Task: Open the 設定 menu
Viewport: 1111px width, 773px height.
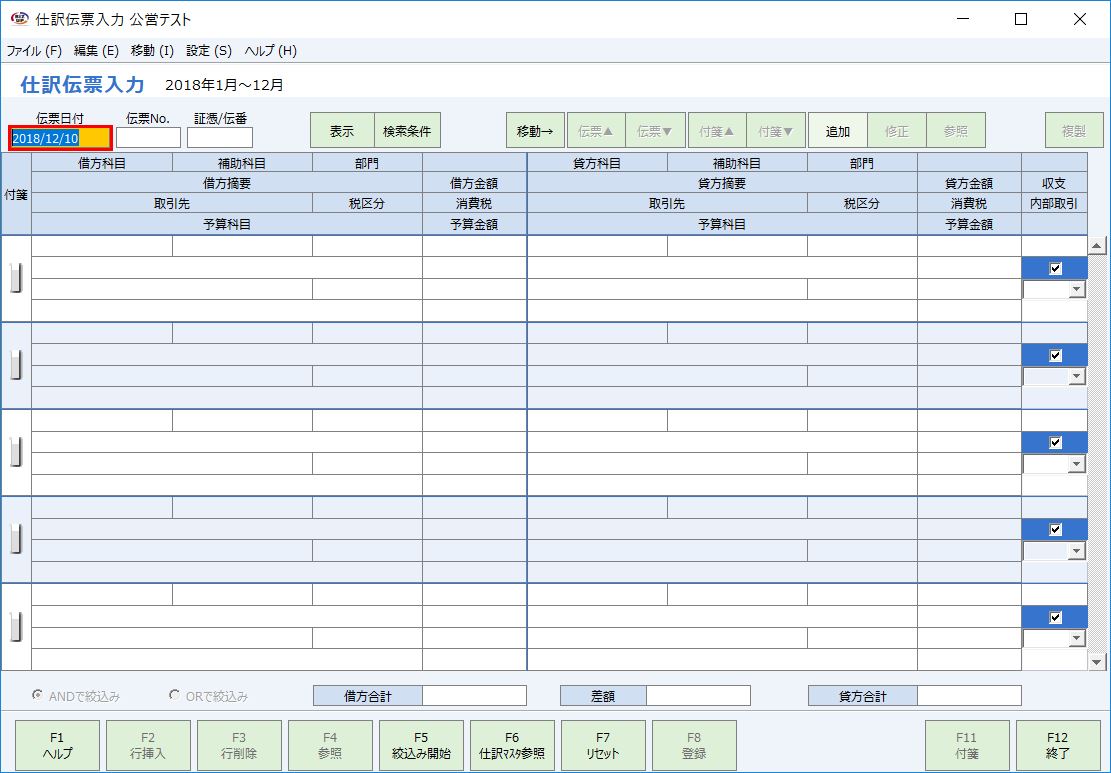Action: pos(205,50)
